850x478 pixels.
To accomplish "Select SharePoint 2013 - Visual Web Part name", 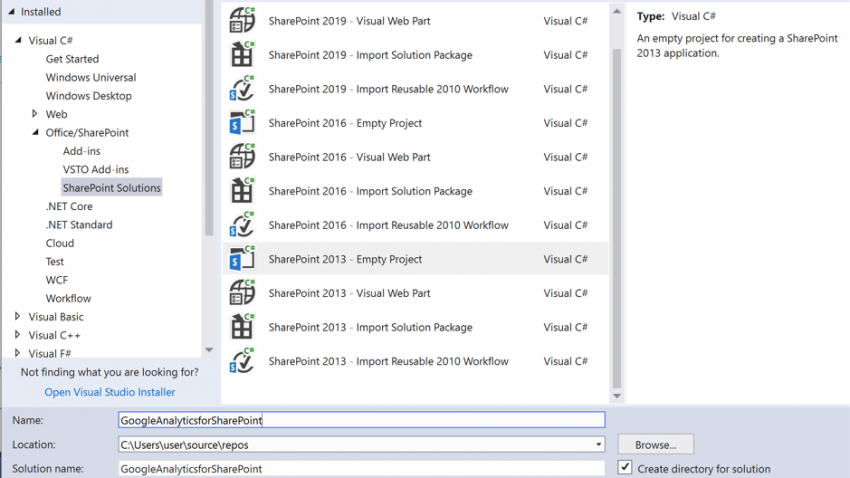I will point(349,293).
